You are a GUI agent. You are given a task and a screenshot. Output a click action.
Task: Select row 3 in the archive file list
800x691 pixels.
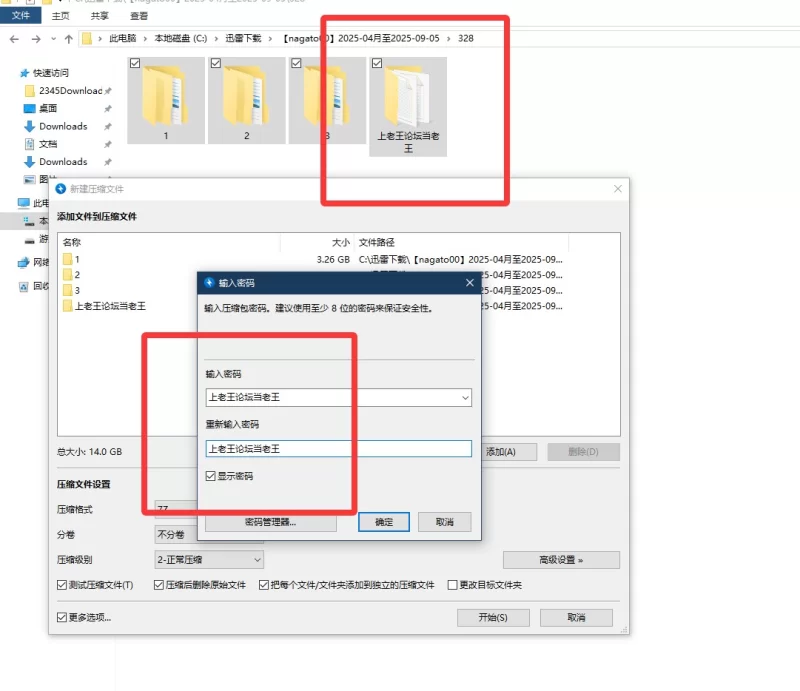[128, 290]
